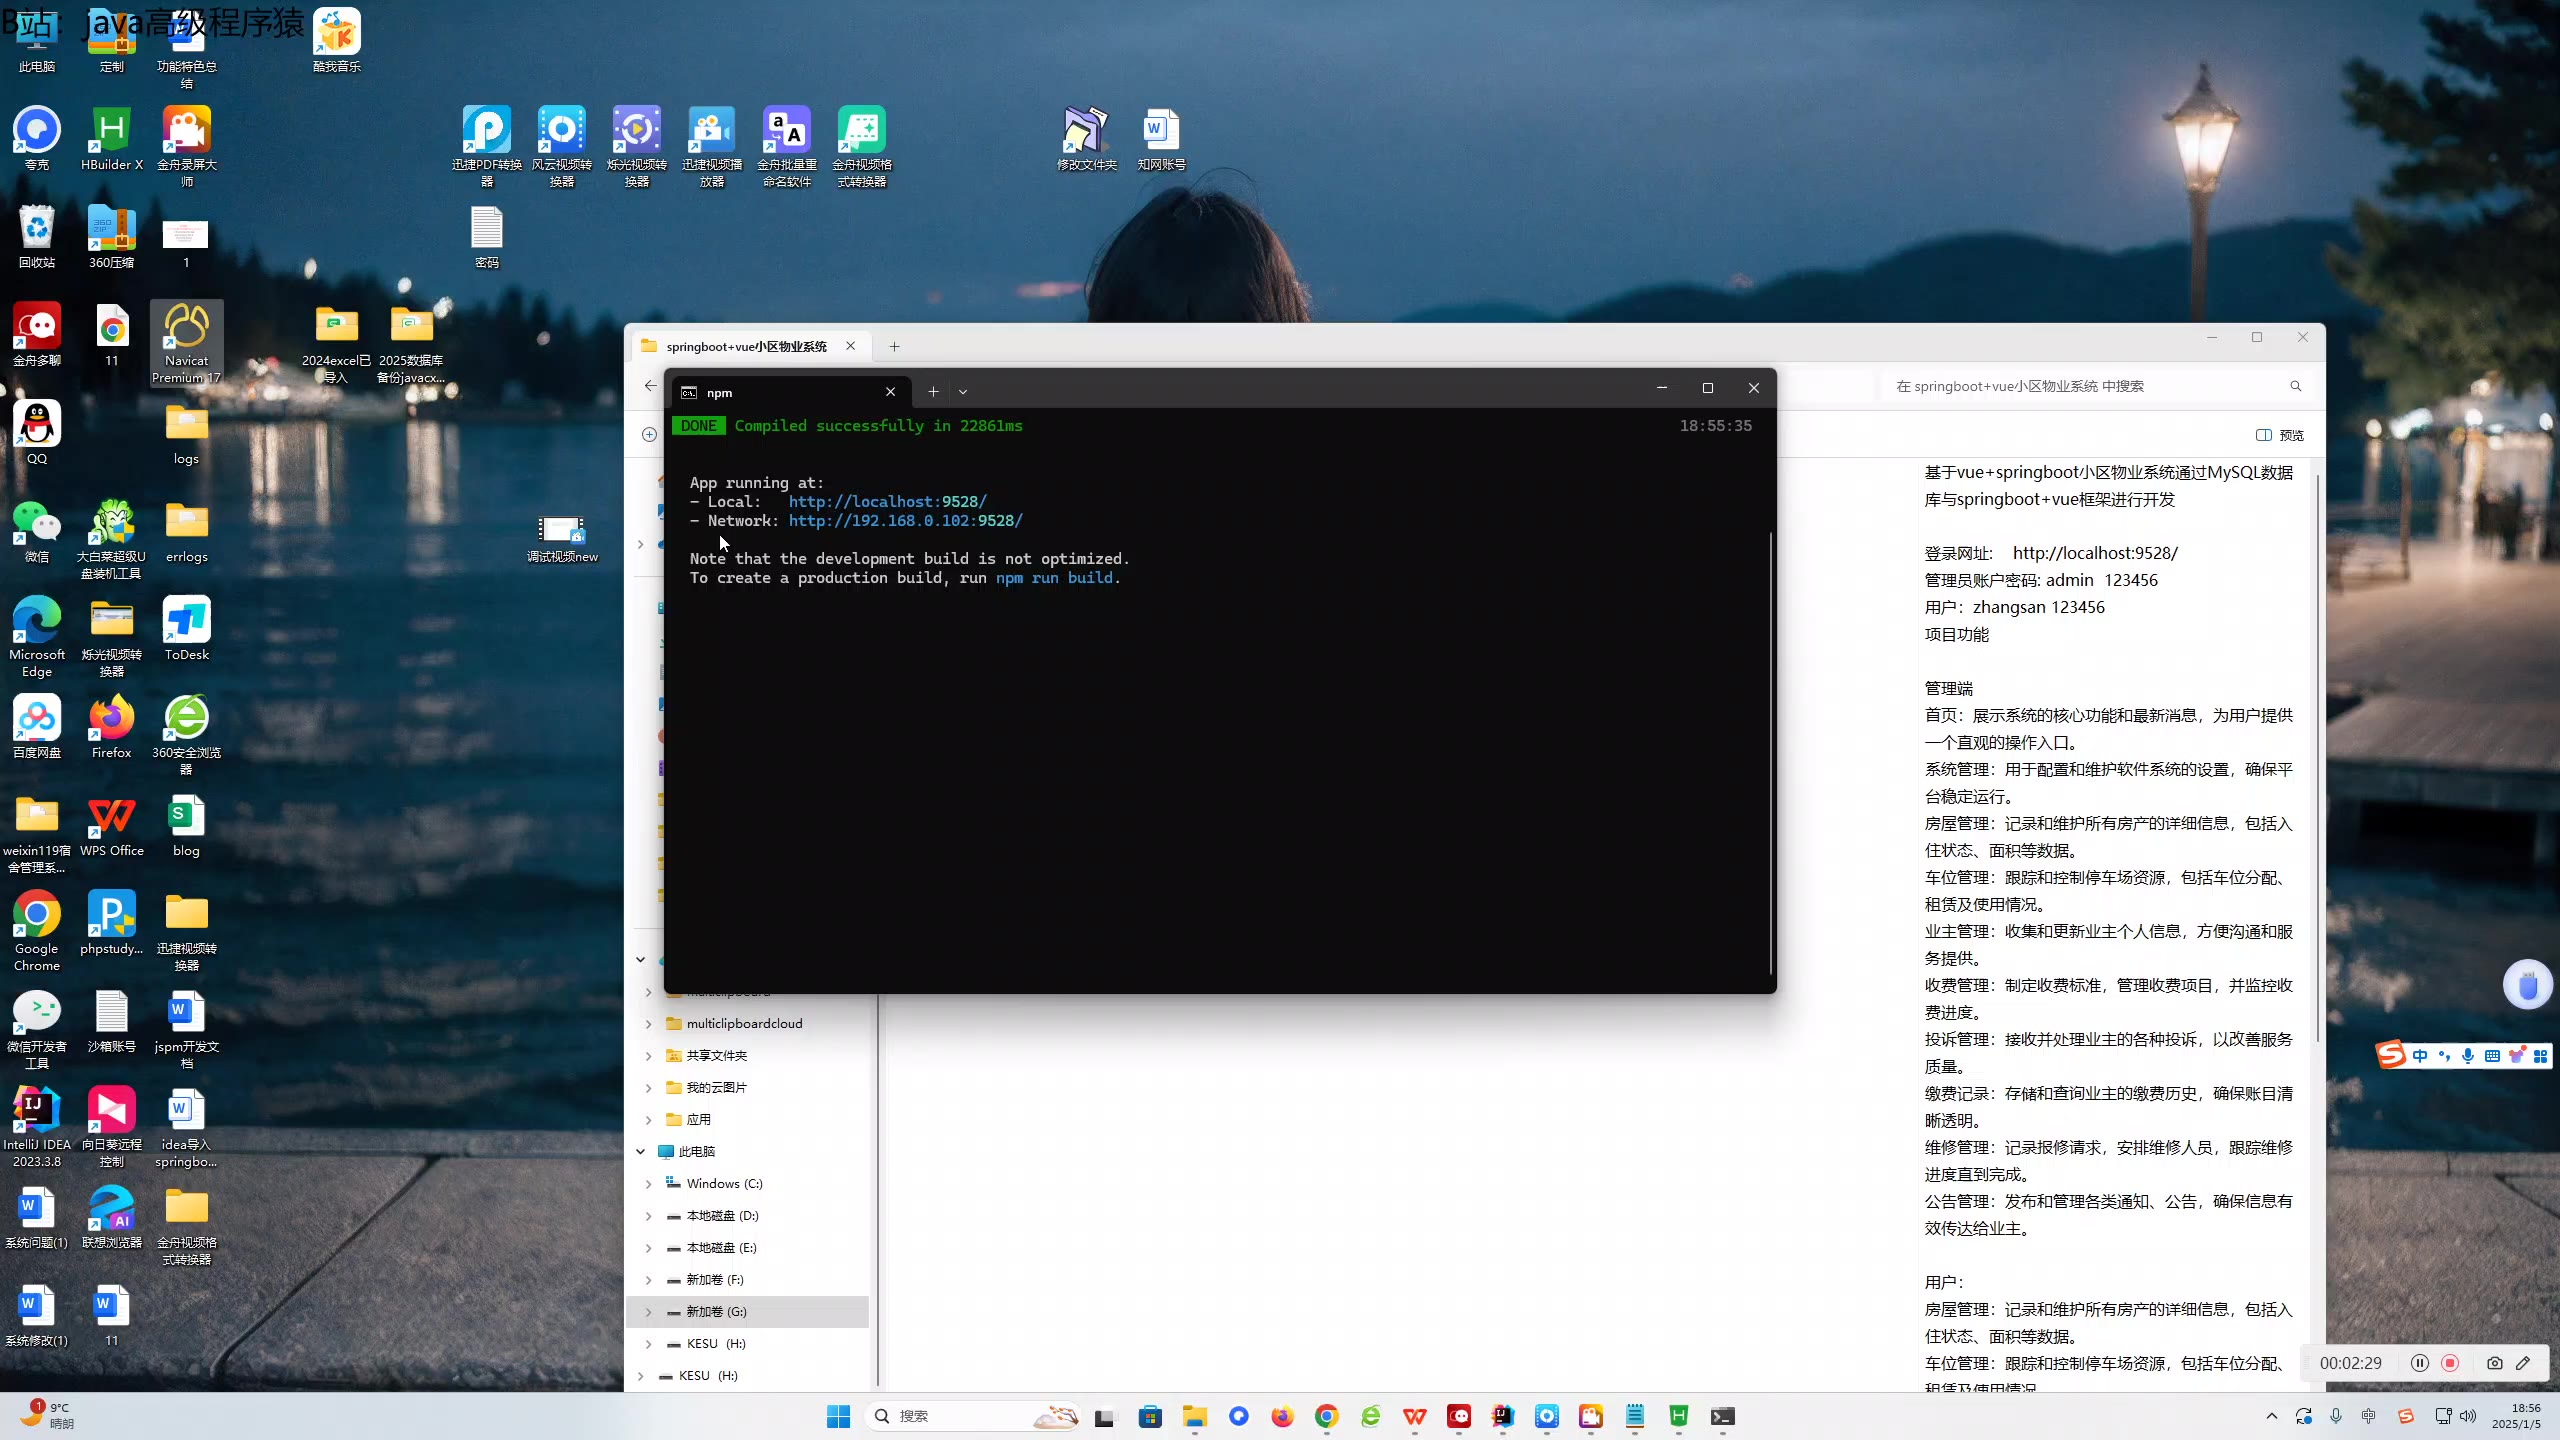Open Navicat Premium 17 desktop icon
2560x1440 pixels.
coord(186,343)
